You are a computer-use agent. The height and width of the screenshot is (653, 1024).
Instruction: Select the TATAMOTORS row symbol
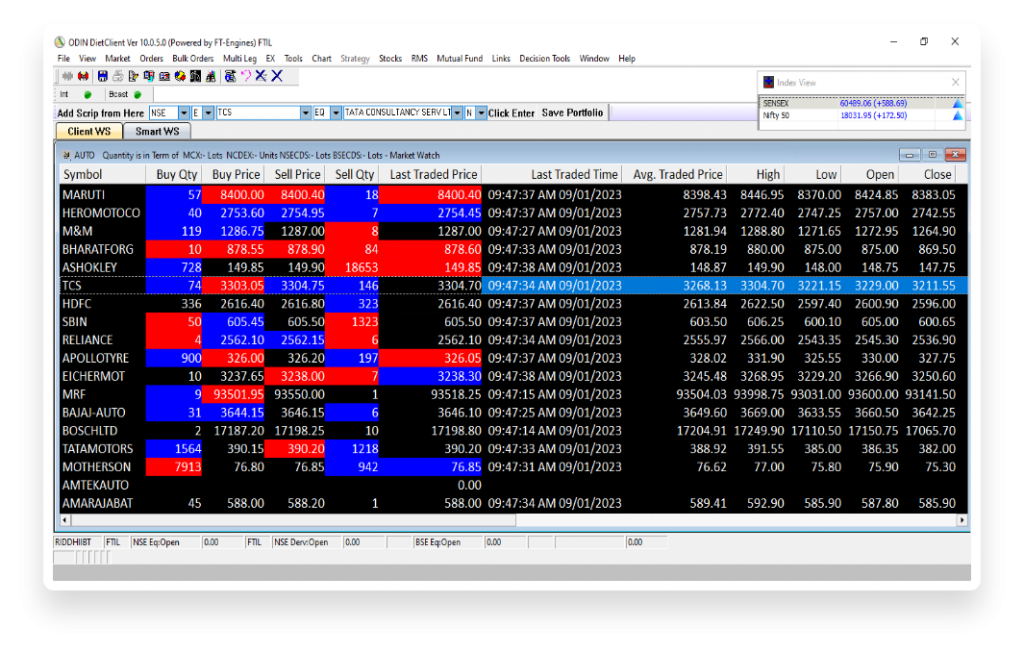tap(97, 449)
